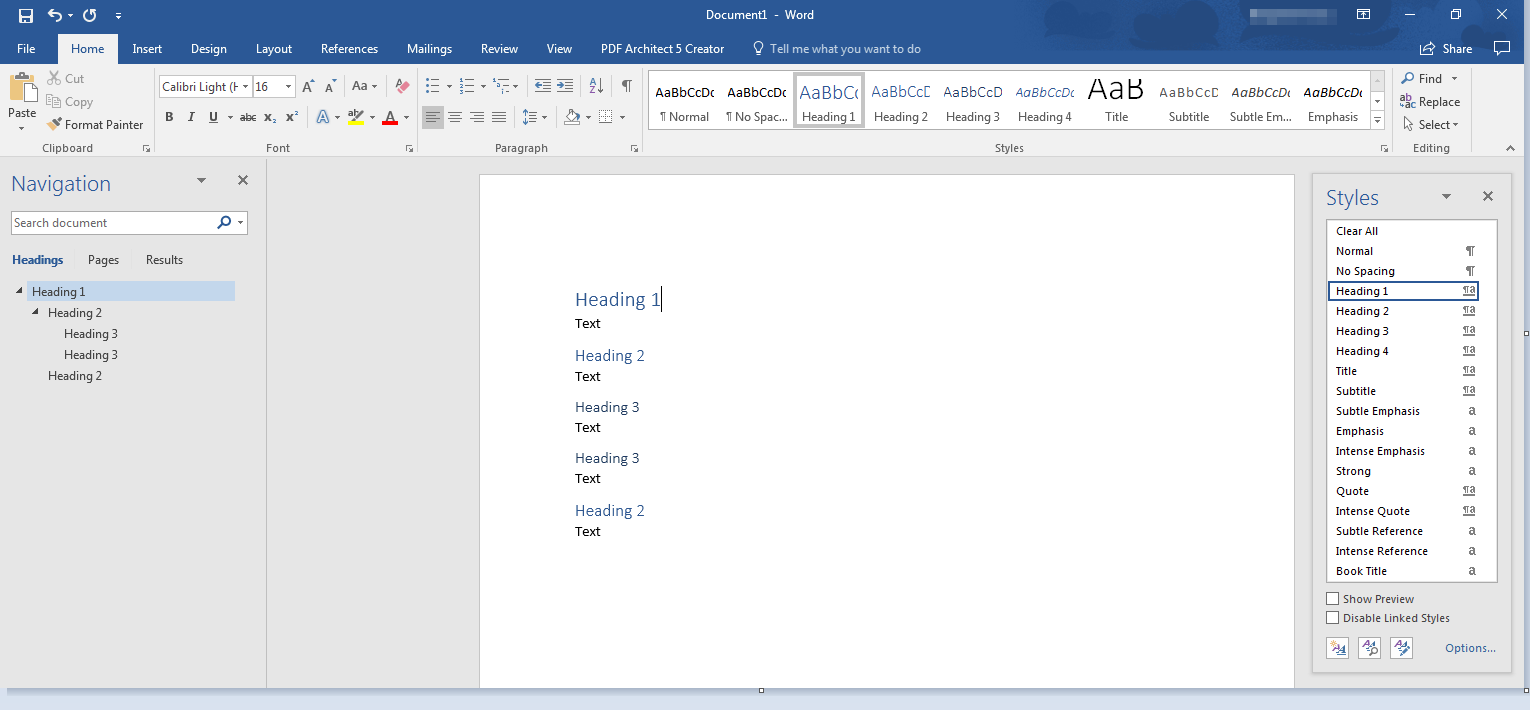The image size is (1530, 710).
Task: Clear all formatting with the eraser icon
Action: [x=402, y=87]
